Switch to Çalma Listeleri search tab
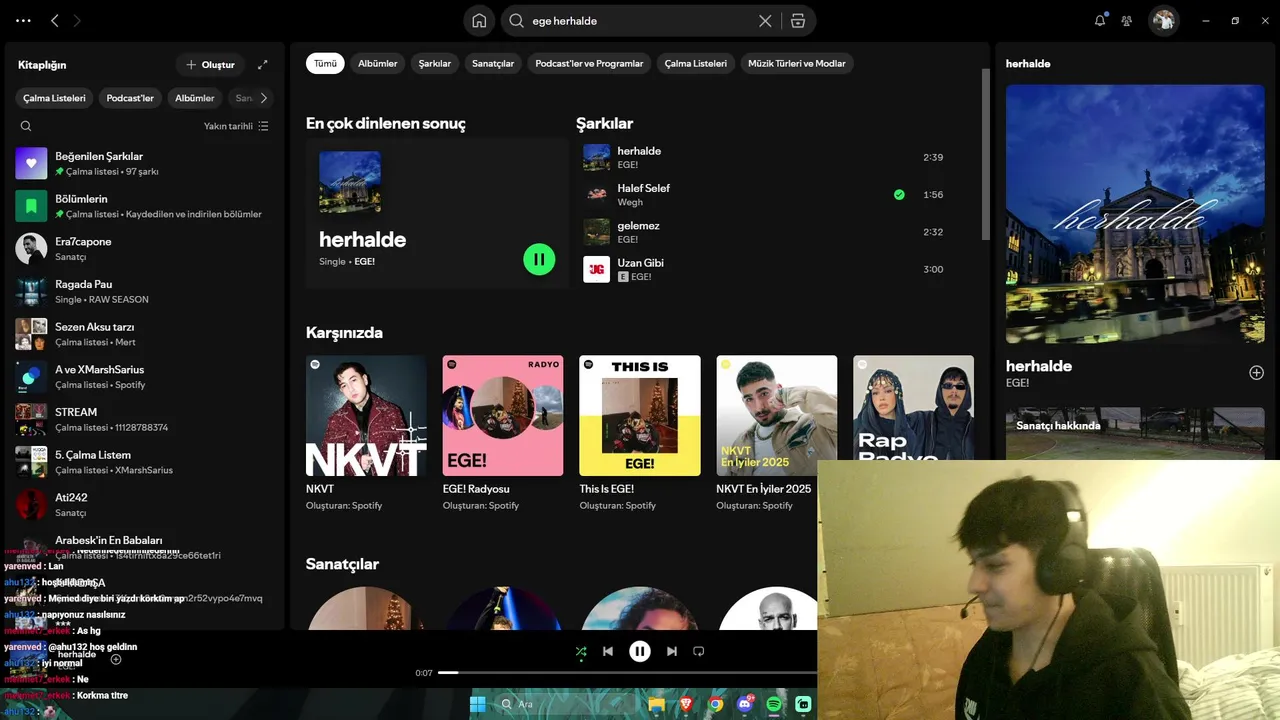This screenshot has width=1280, height=720. pos(696,63)
